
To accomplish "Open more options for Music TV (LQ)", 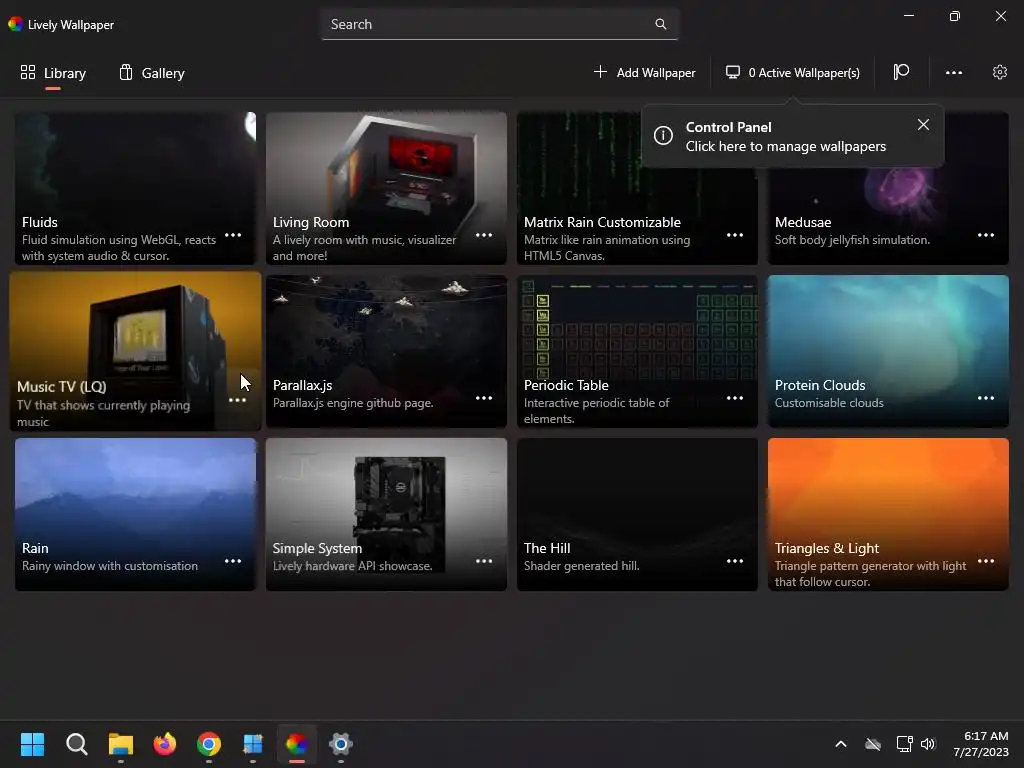I will (238, 400).
